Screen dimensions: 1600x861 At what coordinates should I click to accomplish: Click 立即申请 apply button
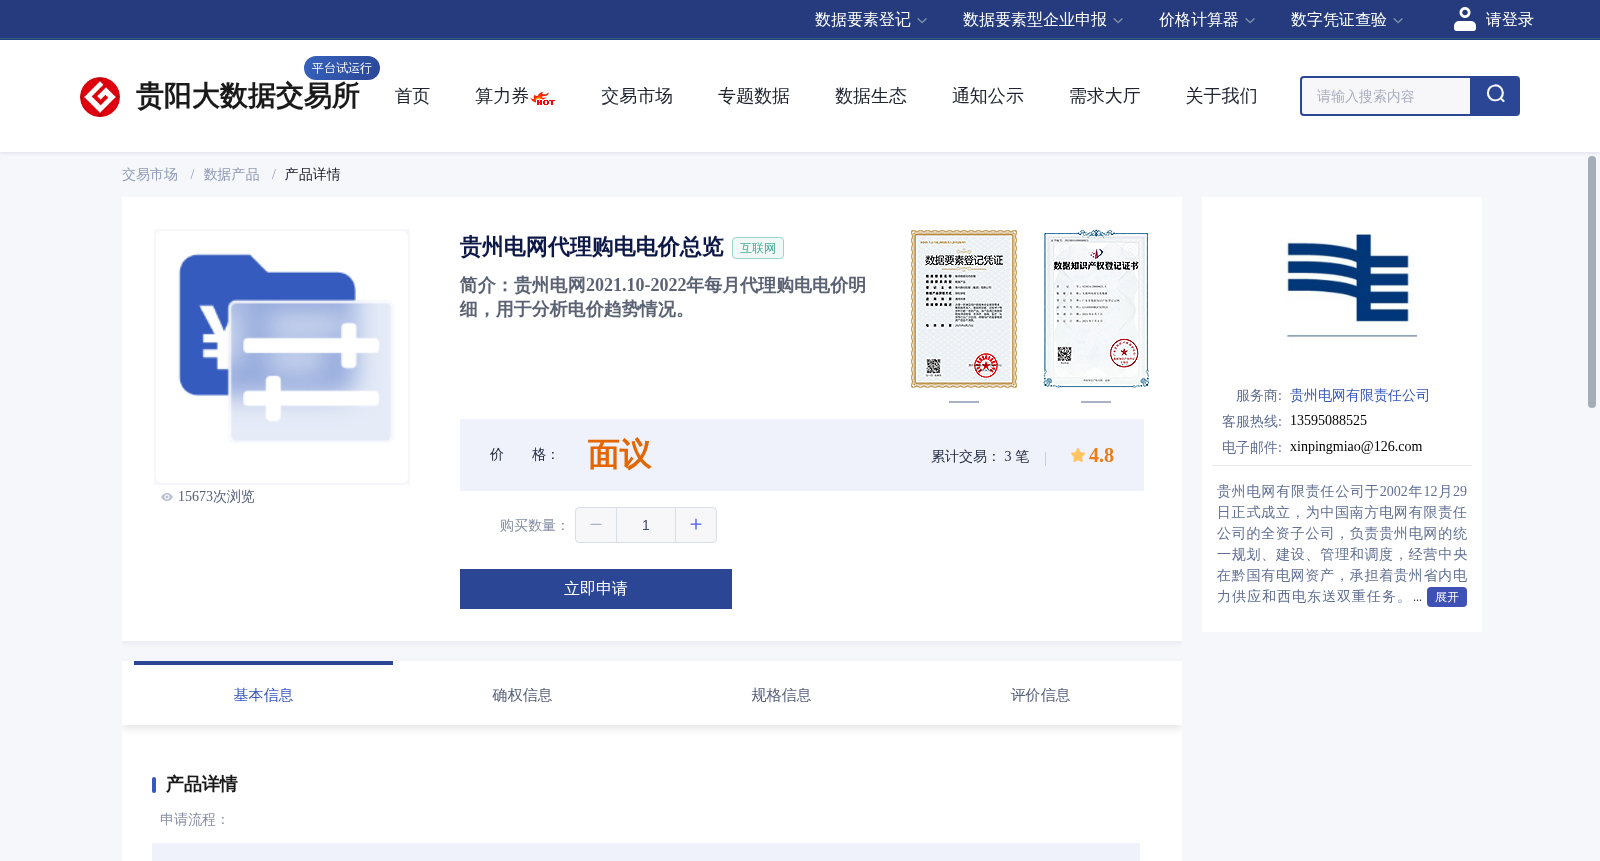[596, 589]
